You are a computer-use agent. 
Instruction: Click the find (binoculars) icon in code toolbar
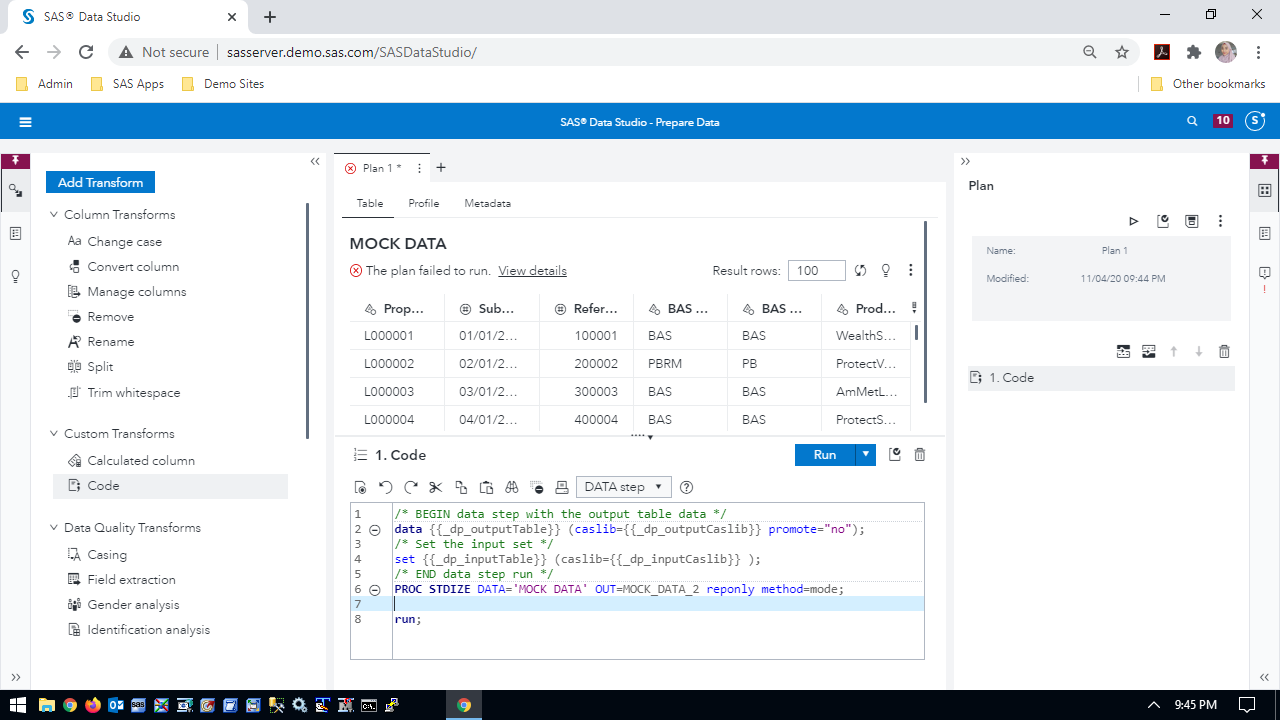point(512,487)
